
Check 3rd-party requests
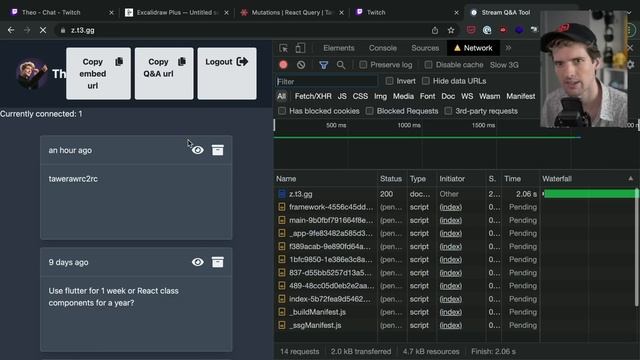pyautogui.click(x=448, y=111)
